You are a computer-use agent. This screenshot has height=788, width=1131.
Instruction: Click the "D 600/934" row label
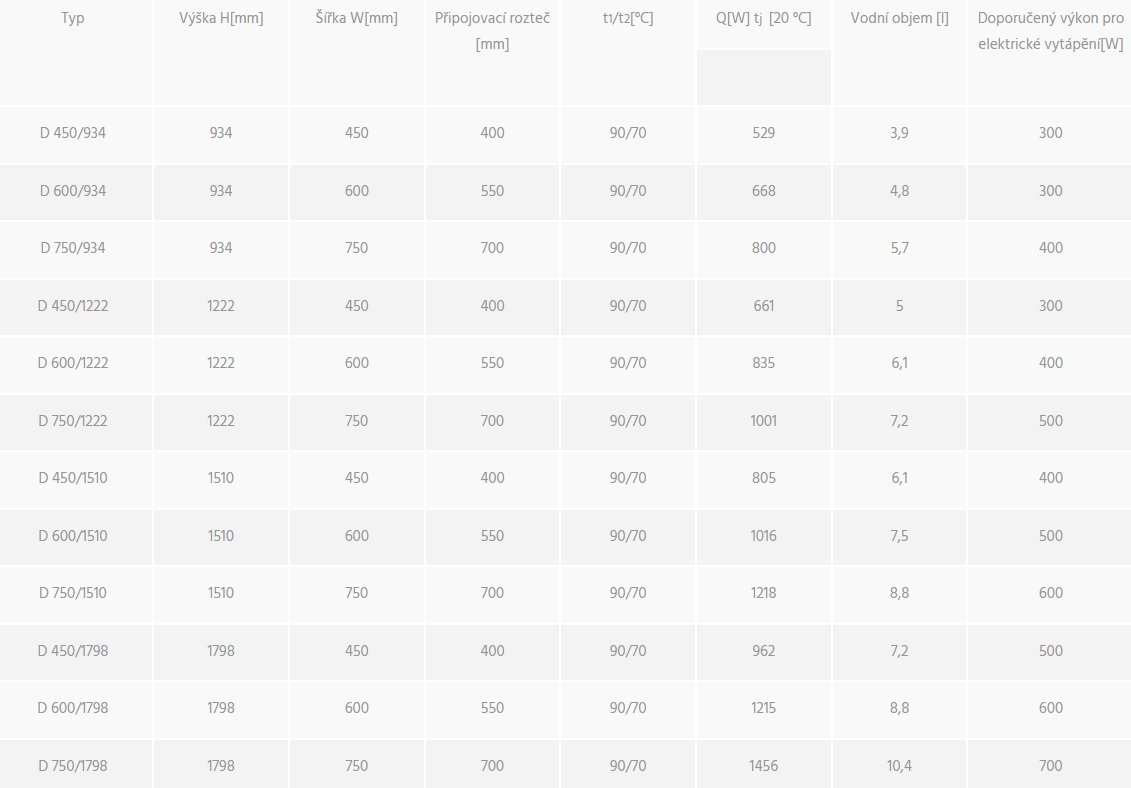pos(73,191)
